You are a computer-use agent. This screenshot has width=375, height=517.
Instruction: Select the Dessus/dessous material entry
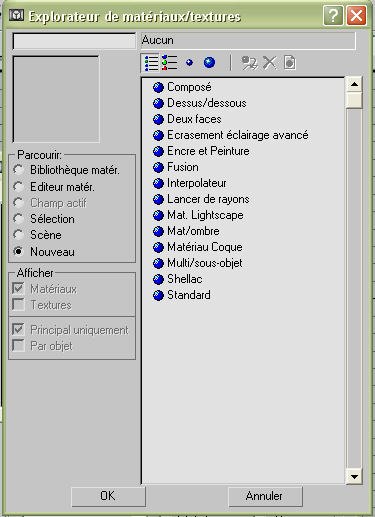[x=207, y=103]
